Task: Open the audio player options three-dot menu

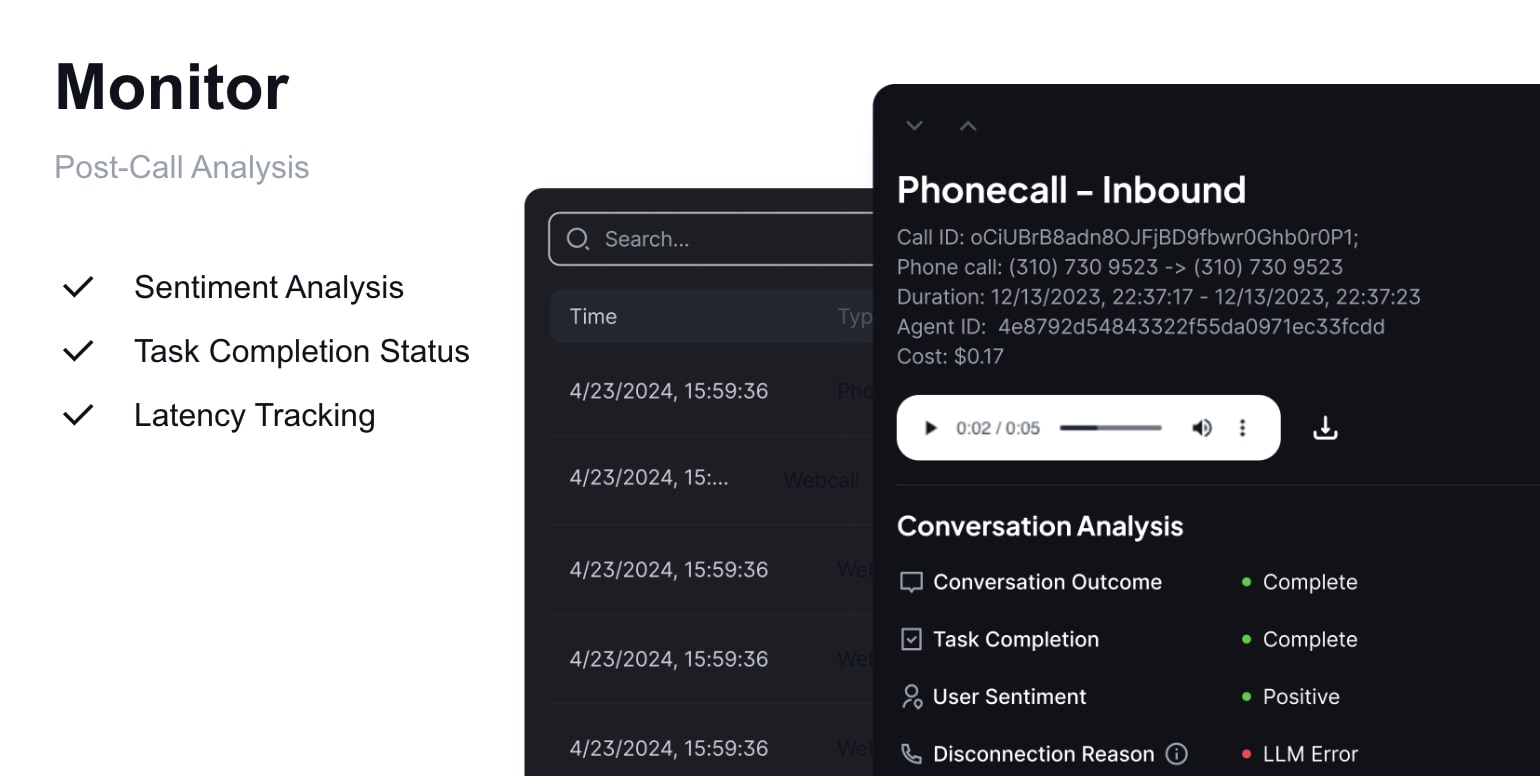Action: (1242, 427)
